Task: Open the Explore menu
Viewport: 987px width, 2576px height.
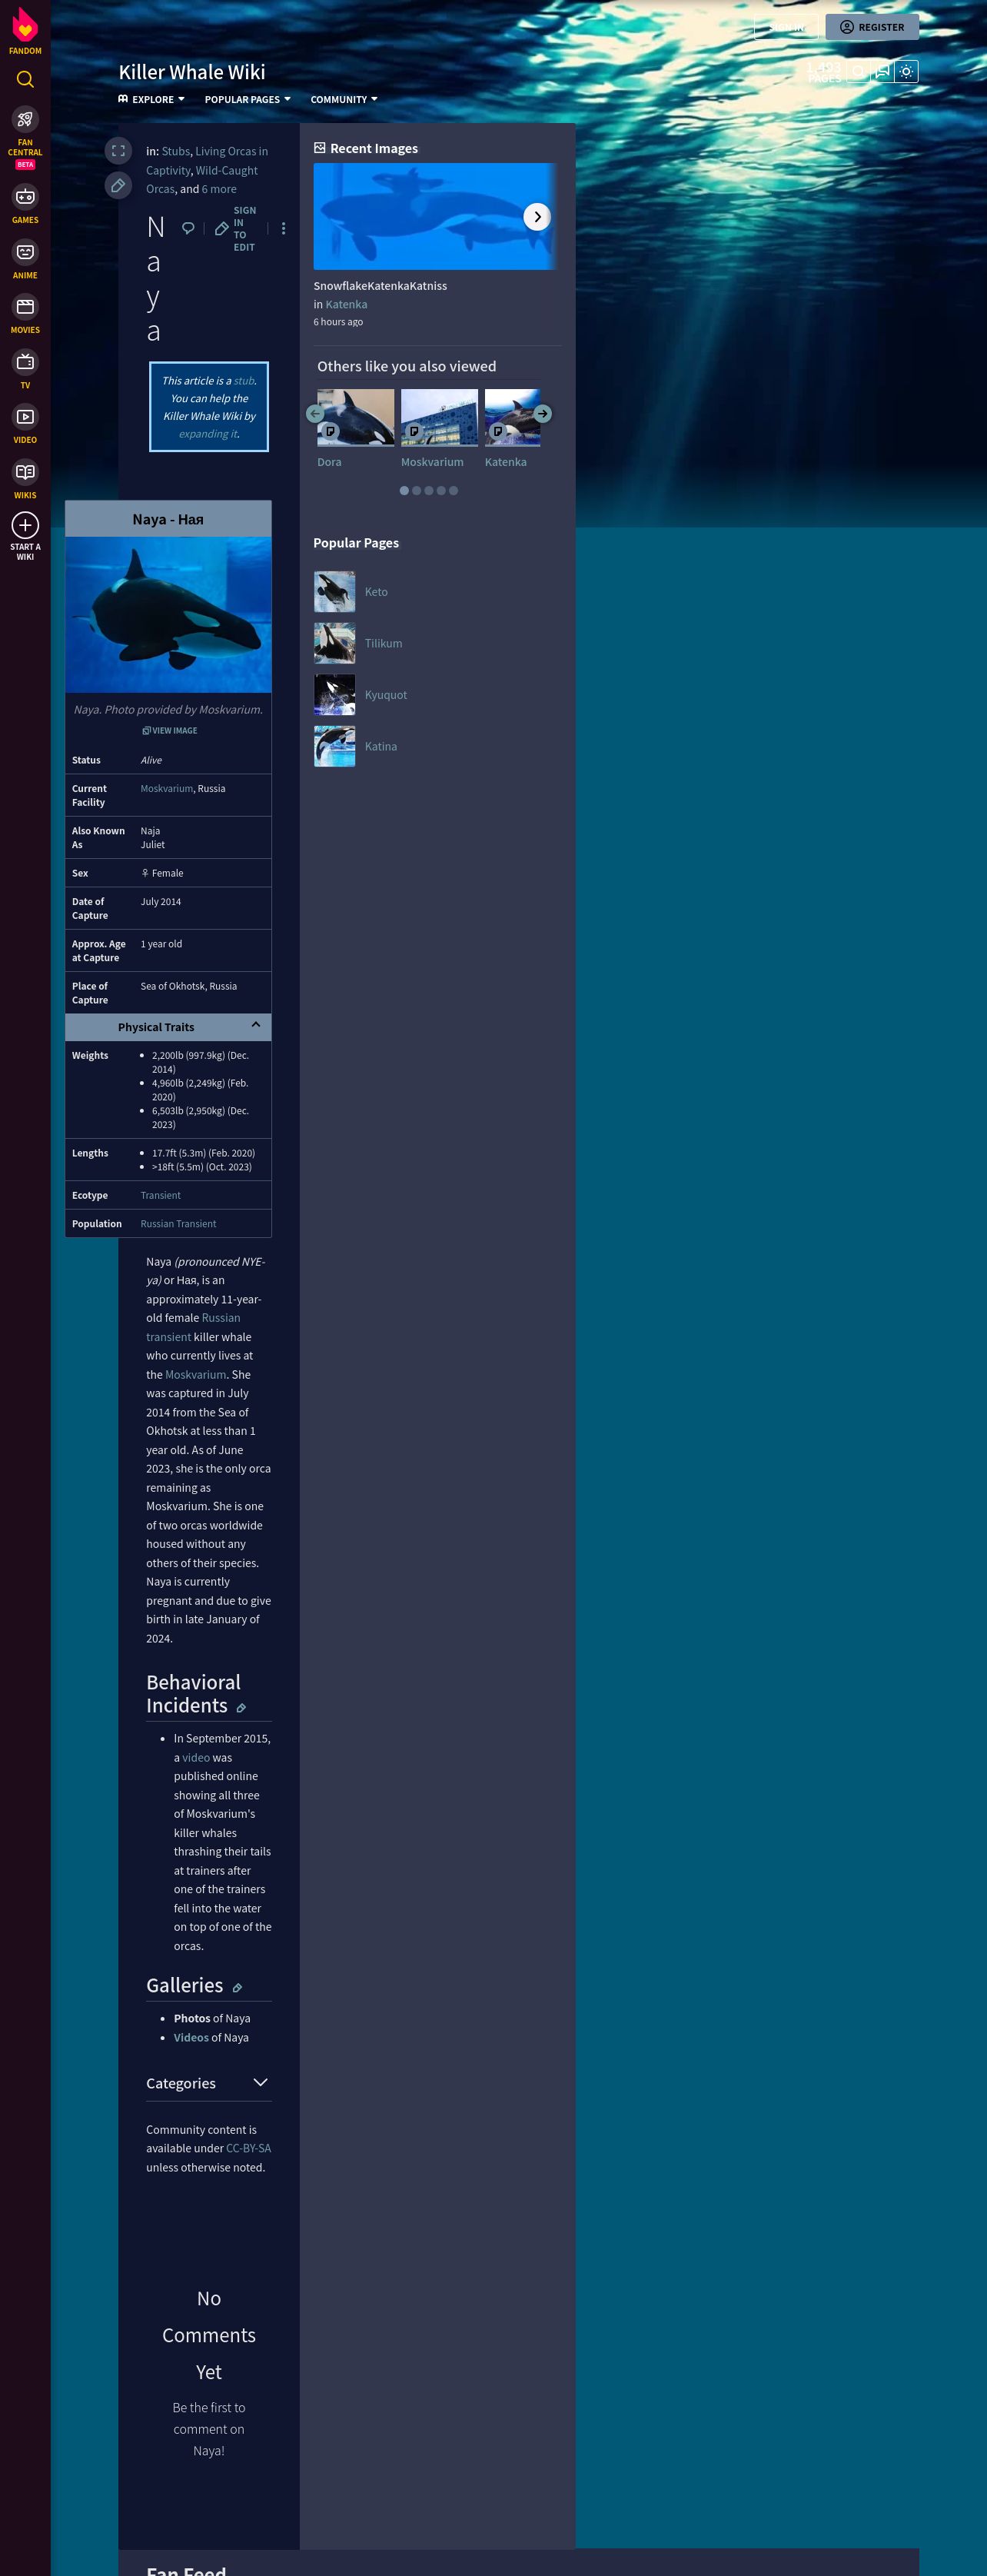Action: [151, 99]
